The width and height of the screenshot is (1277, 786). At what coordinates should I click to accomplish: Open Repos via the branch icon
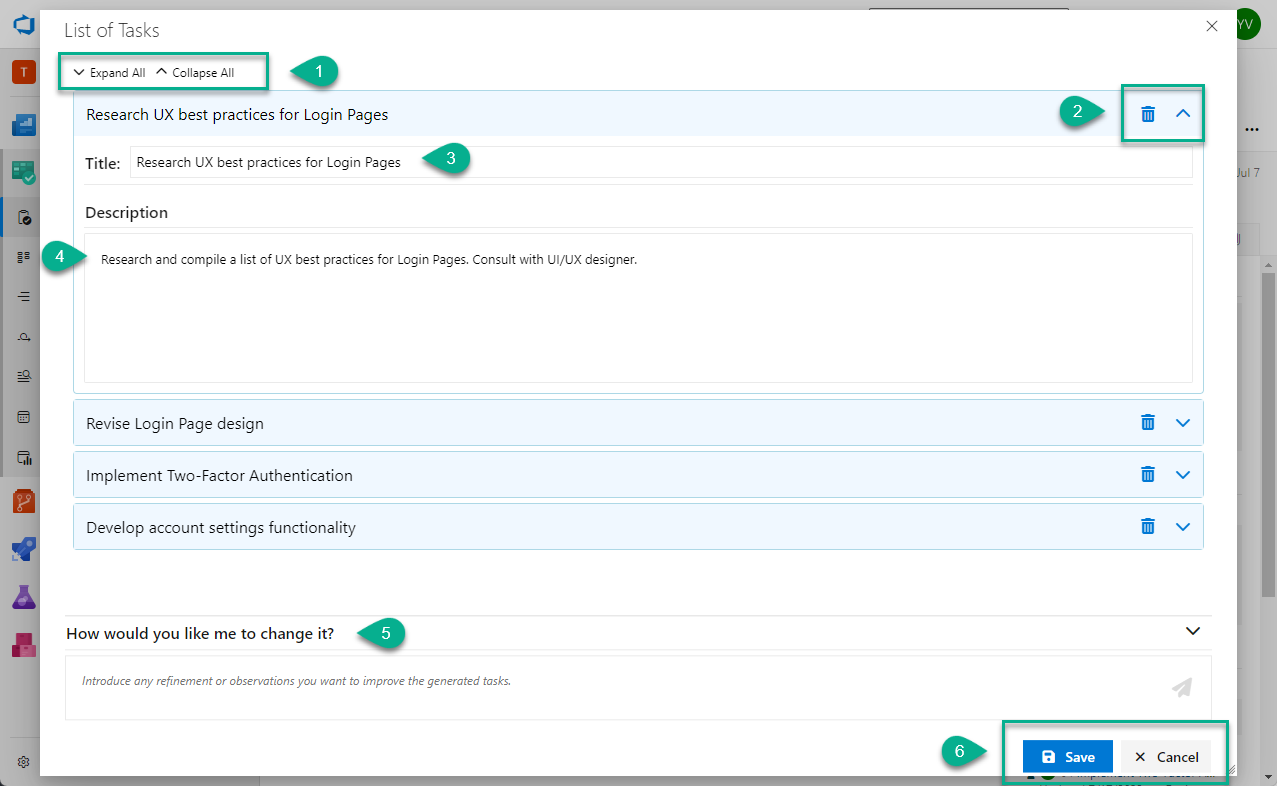pos(22,502)
